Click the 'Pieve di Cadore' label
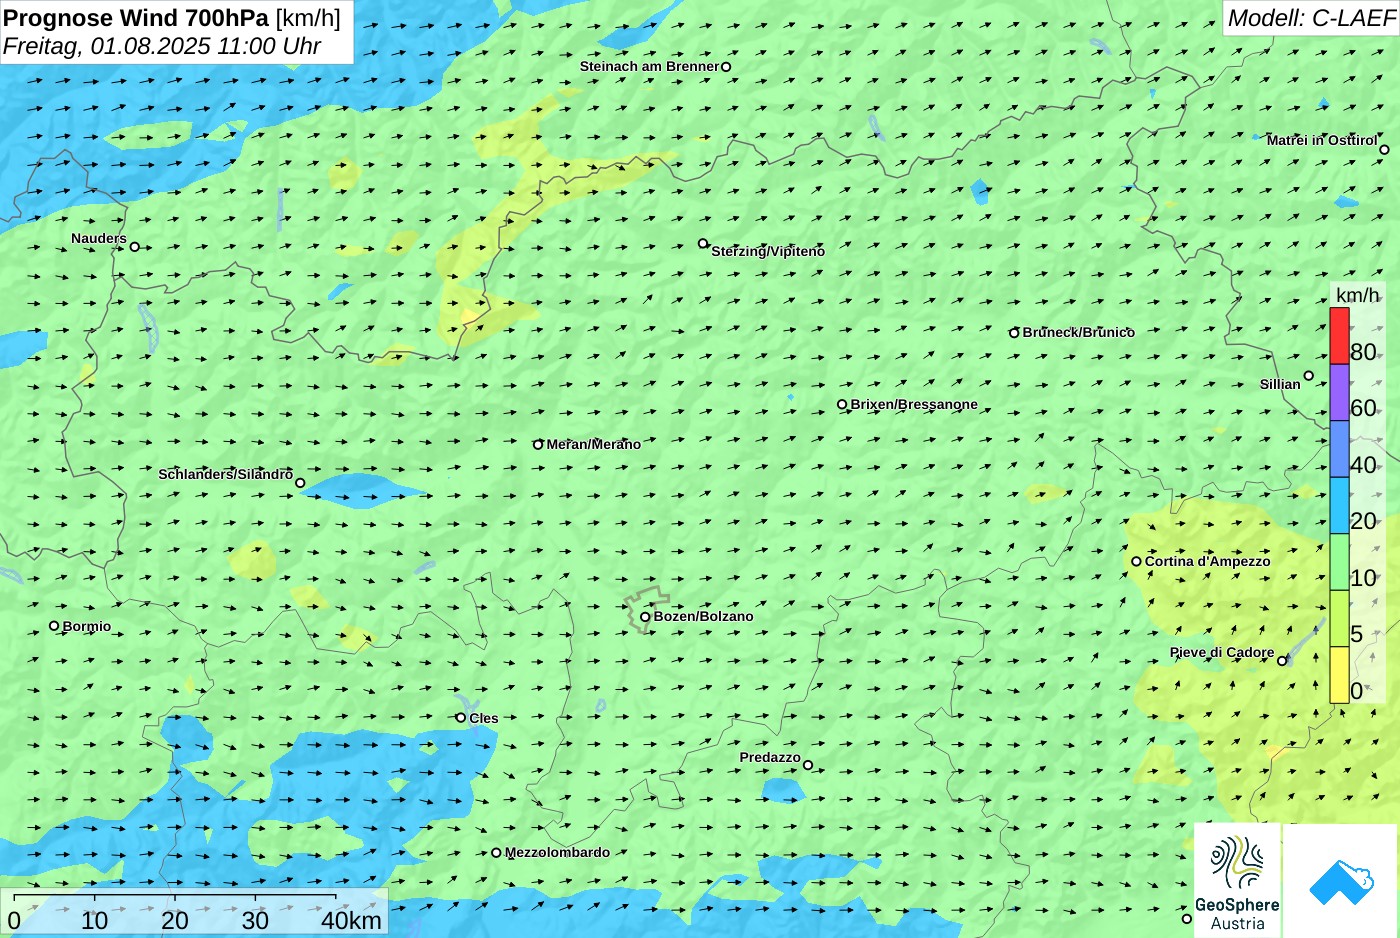Image resolution: width=1400 pixels, height=938 pixels. (1222, 653)
